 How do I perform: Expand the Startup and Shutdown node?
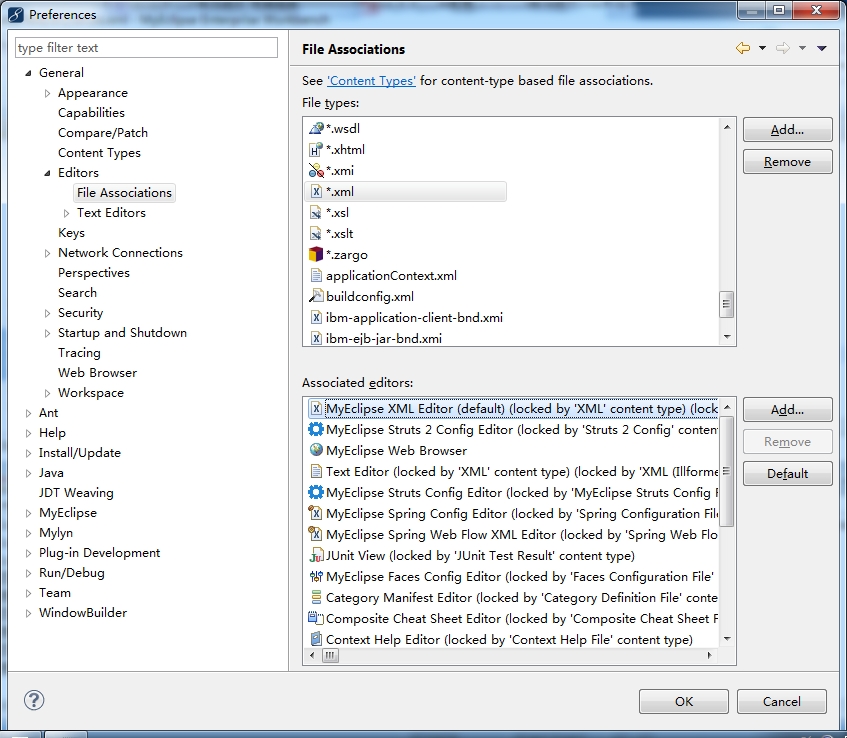47,333
